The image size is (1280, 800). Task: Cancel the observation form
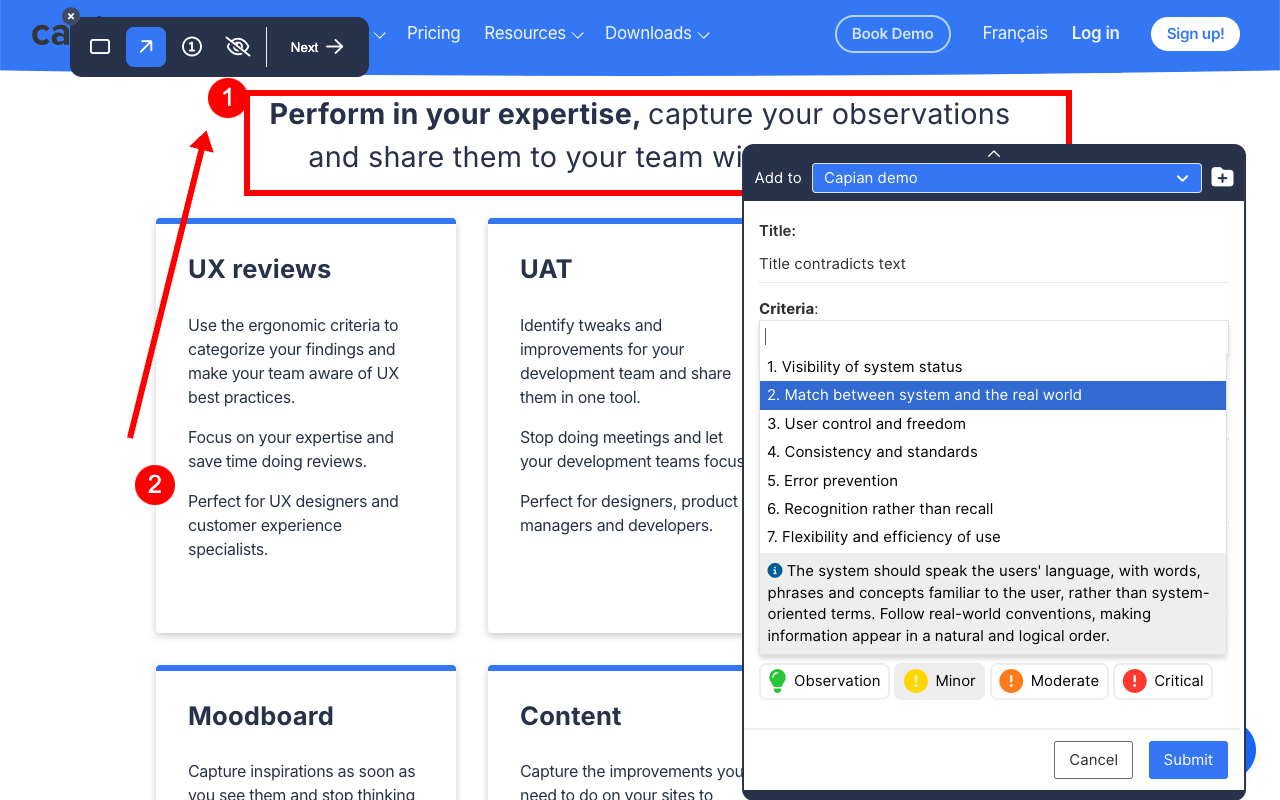pyautogui.click(x=1093, y=760)
